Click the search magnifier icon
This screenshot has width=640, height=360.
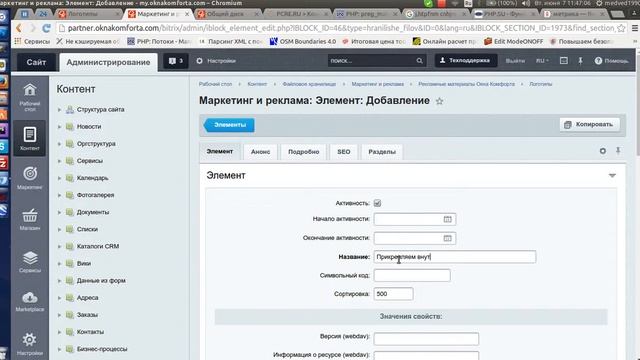[x=419, y=61]
